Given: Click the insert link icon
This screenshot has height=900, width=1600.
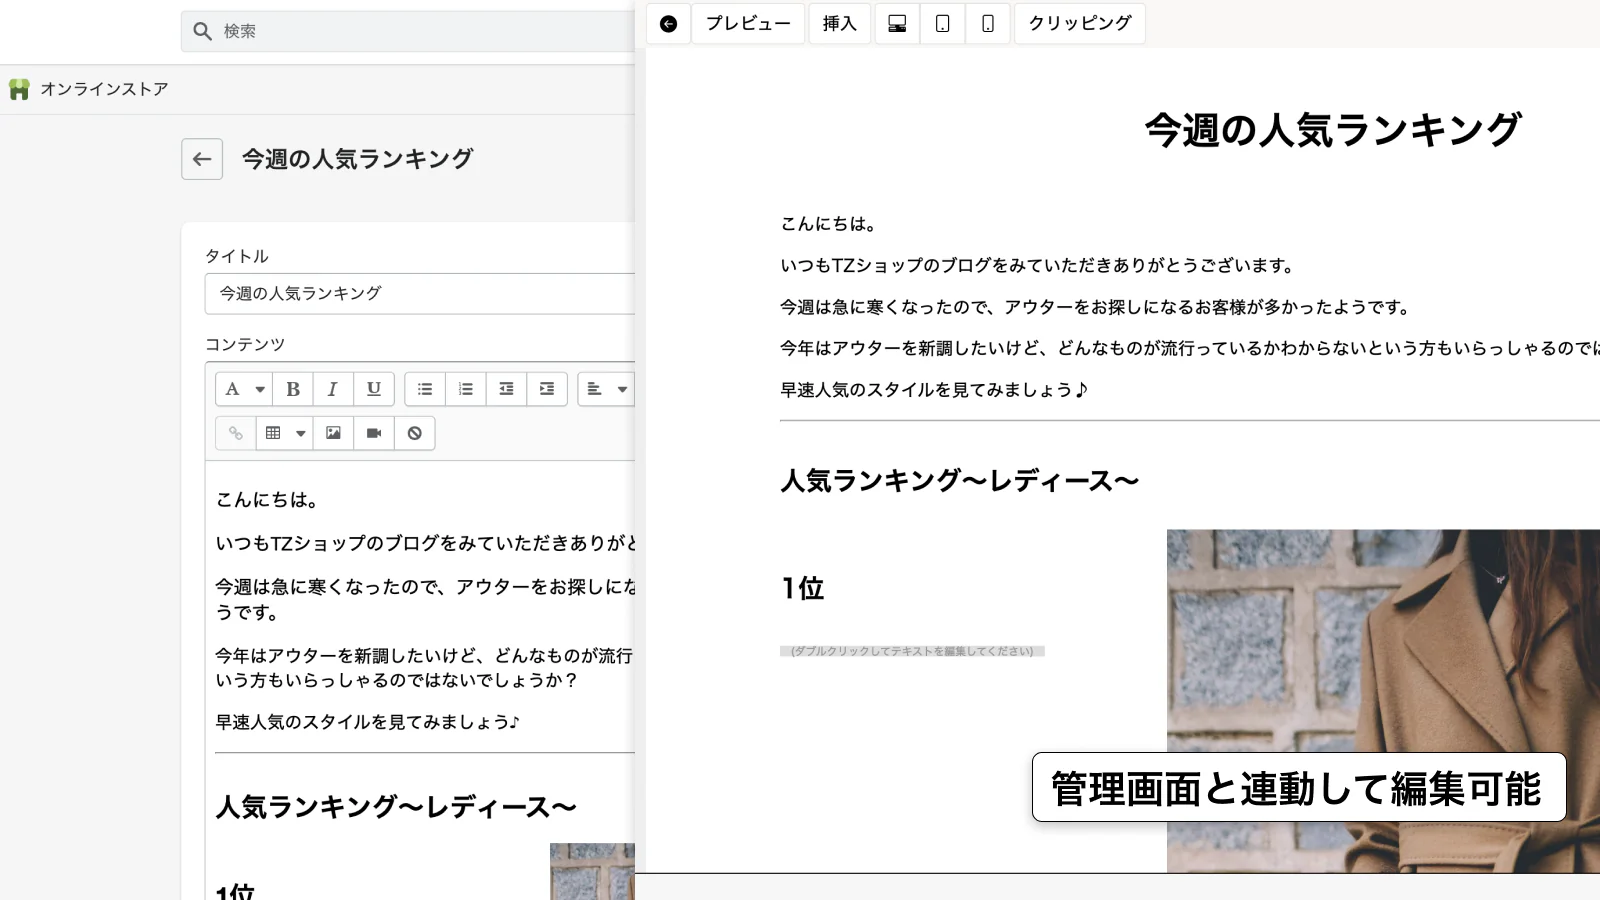Looking at the screenshot, I should coord(236,433).
